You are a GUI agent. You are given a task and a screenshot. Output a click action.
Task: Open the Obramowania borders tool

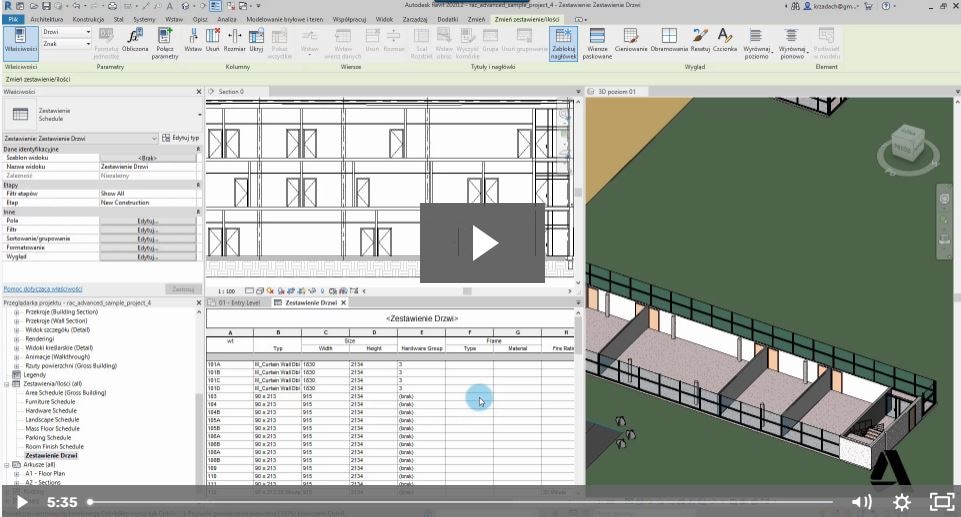click(x=669, y=40)
